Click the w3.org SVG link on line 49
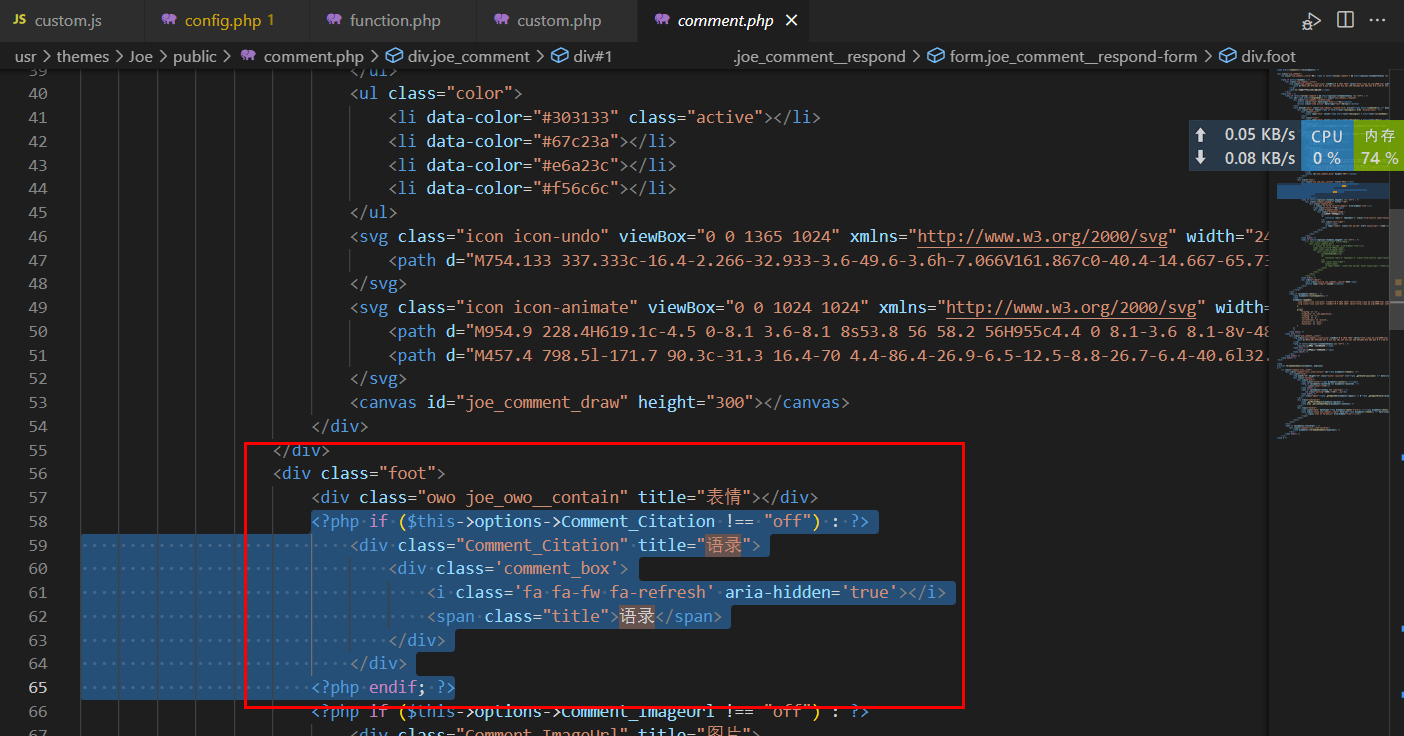This screenshot has width=1404, height=736. (1075, 308)
